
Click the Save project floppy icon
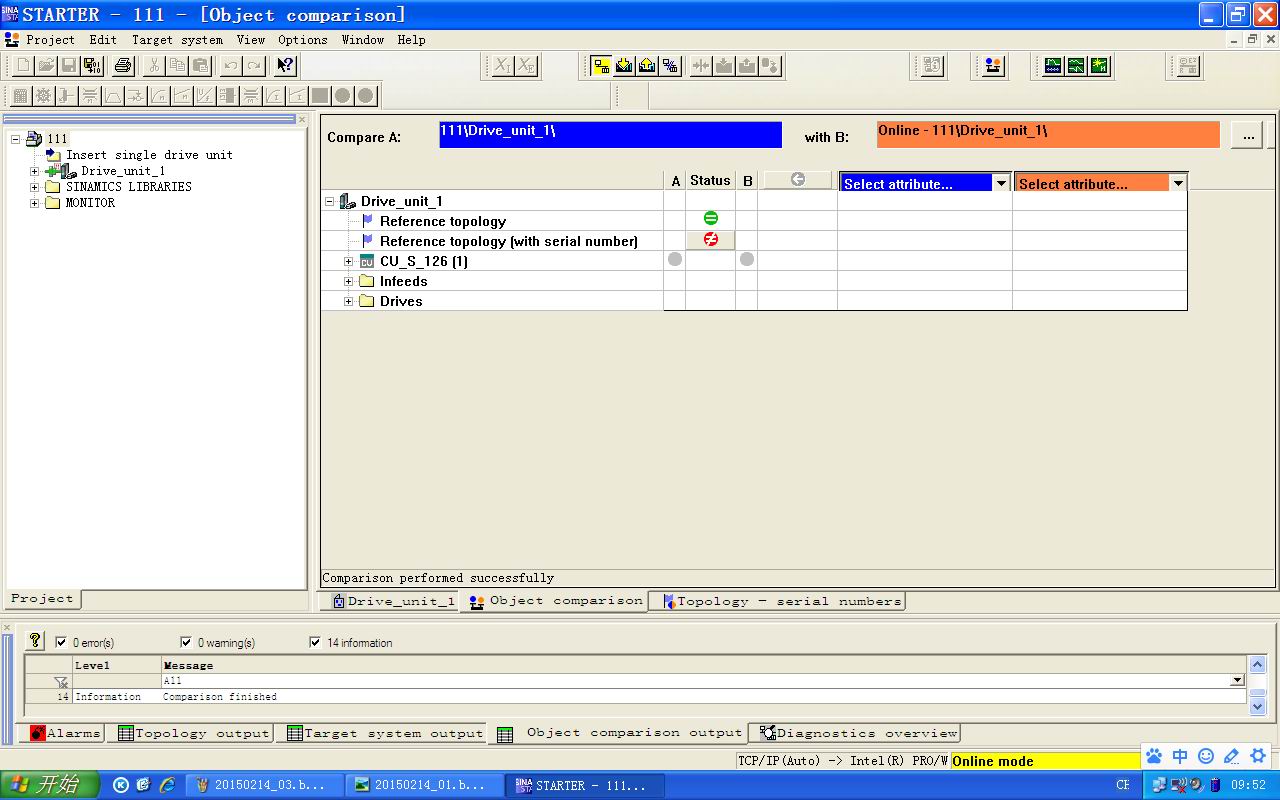click(x=69, y=66)
